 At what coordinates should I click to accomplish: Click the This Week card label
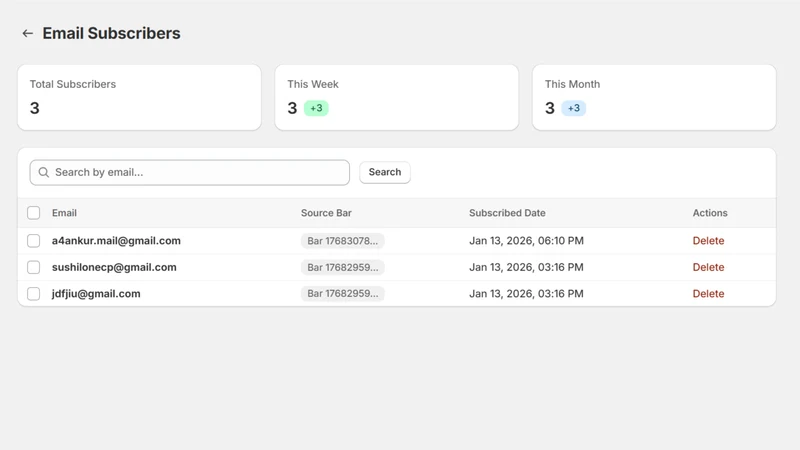(313, 84)
